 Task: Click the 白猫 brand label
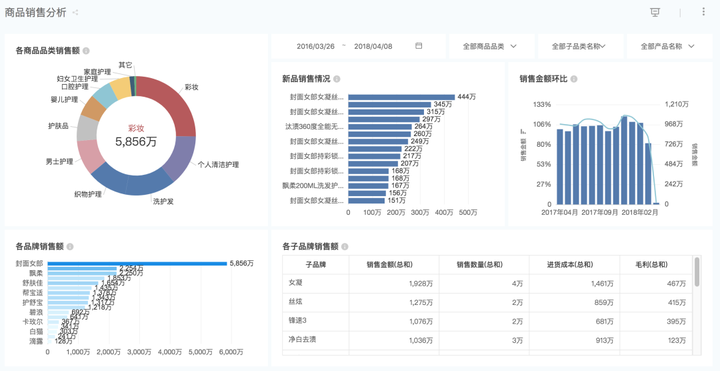(x=36, y=331)
